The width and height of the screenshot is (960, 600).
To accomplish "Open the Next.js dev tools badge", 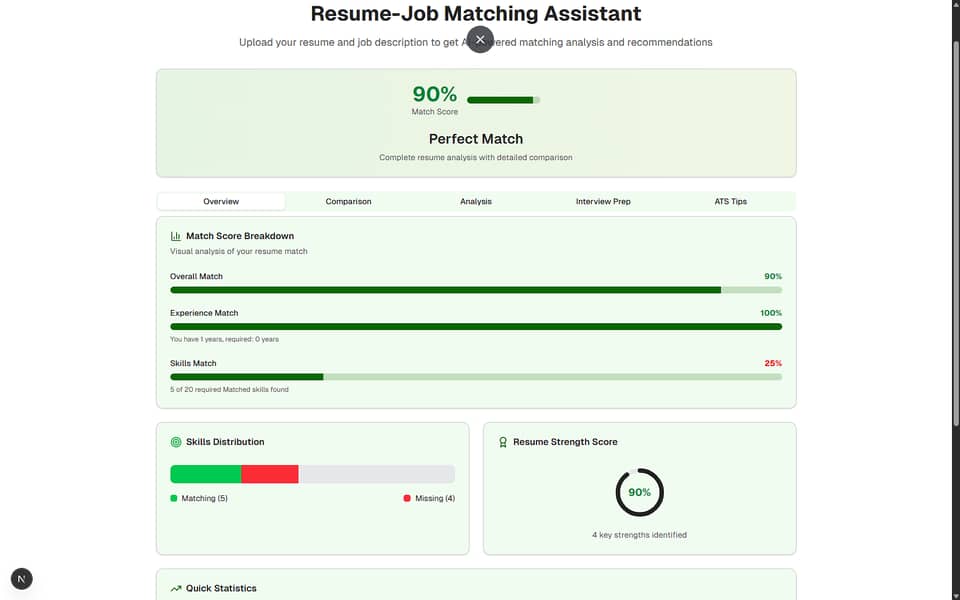I will click(x=21, y=579).
